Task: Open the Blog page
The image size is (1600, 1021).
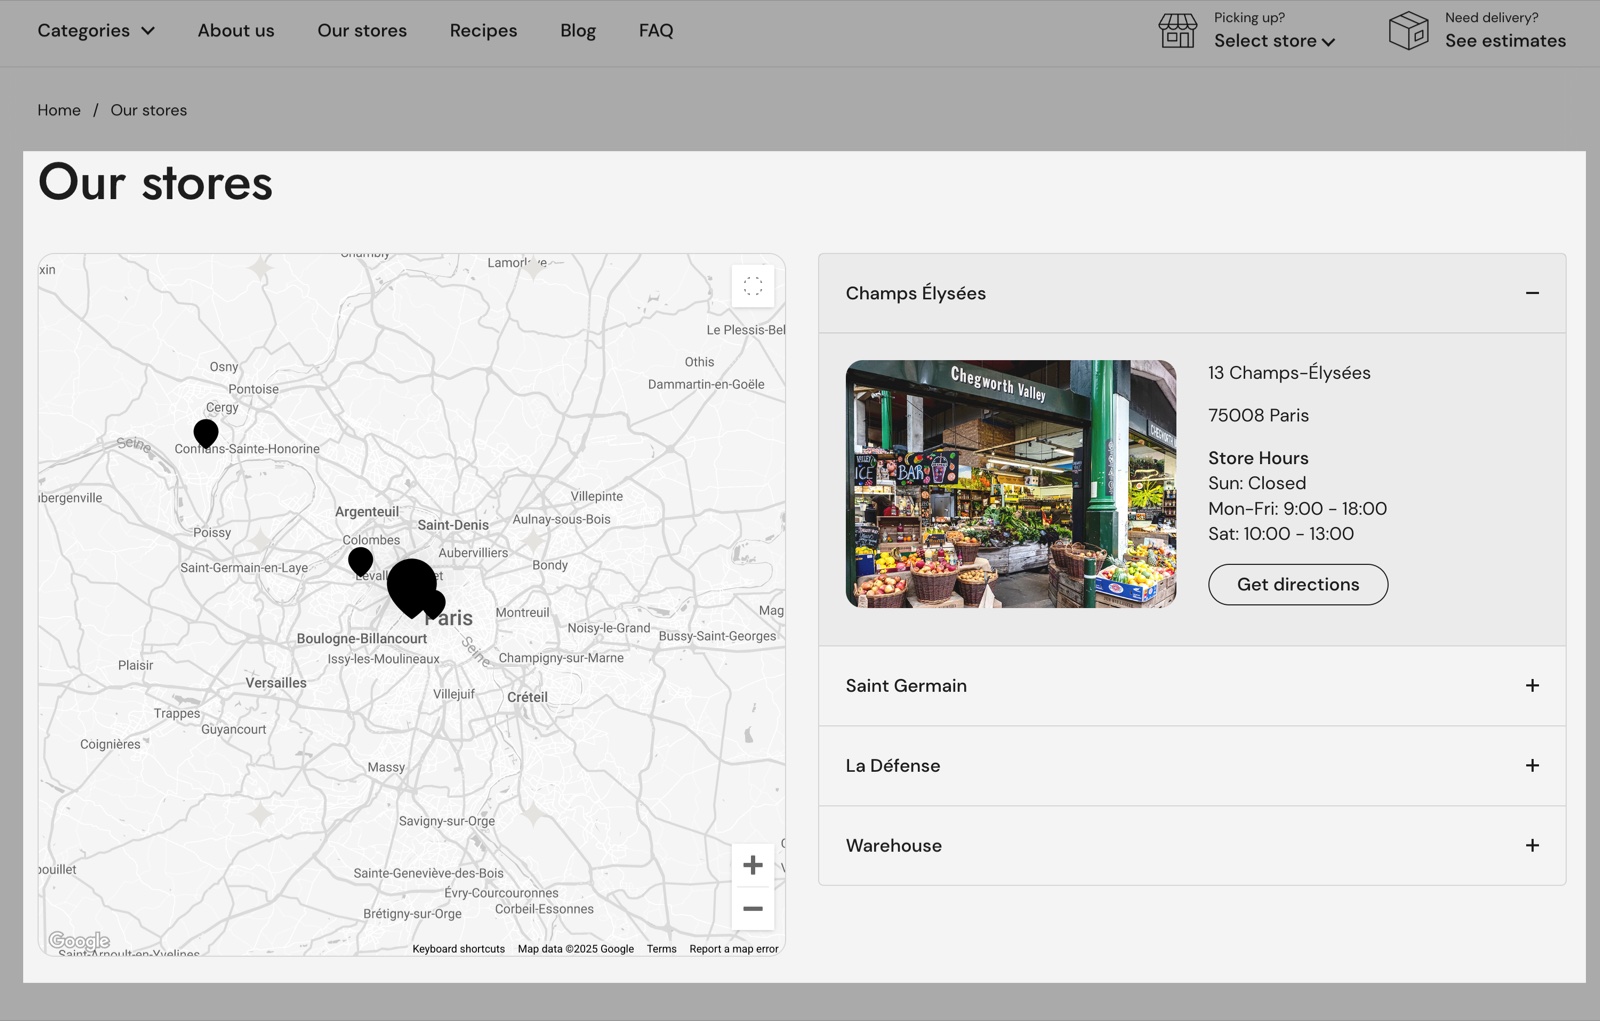Action: tap(578, 30)
